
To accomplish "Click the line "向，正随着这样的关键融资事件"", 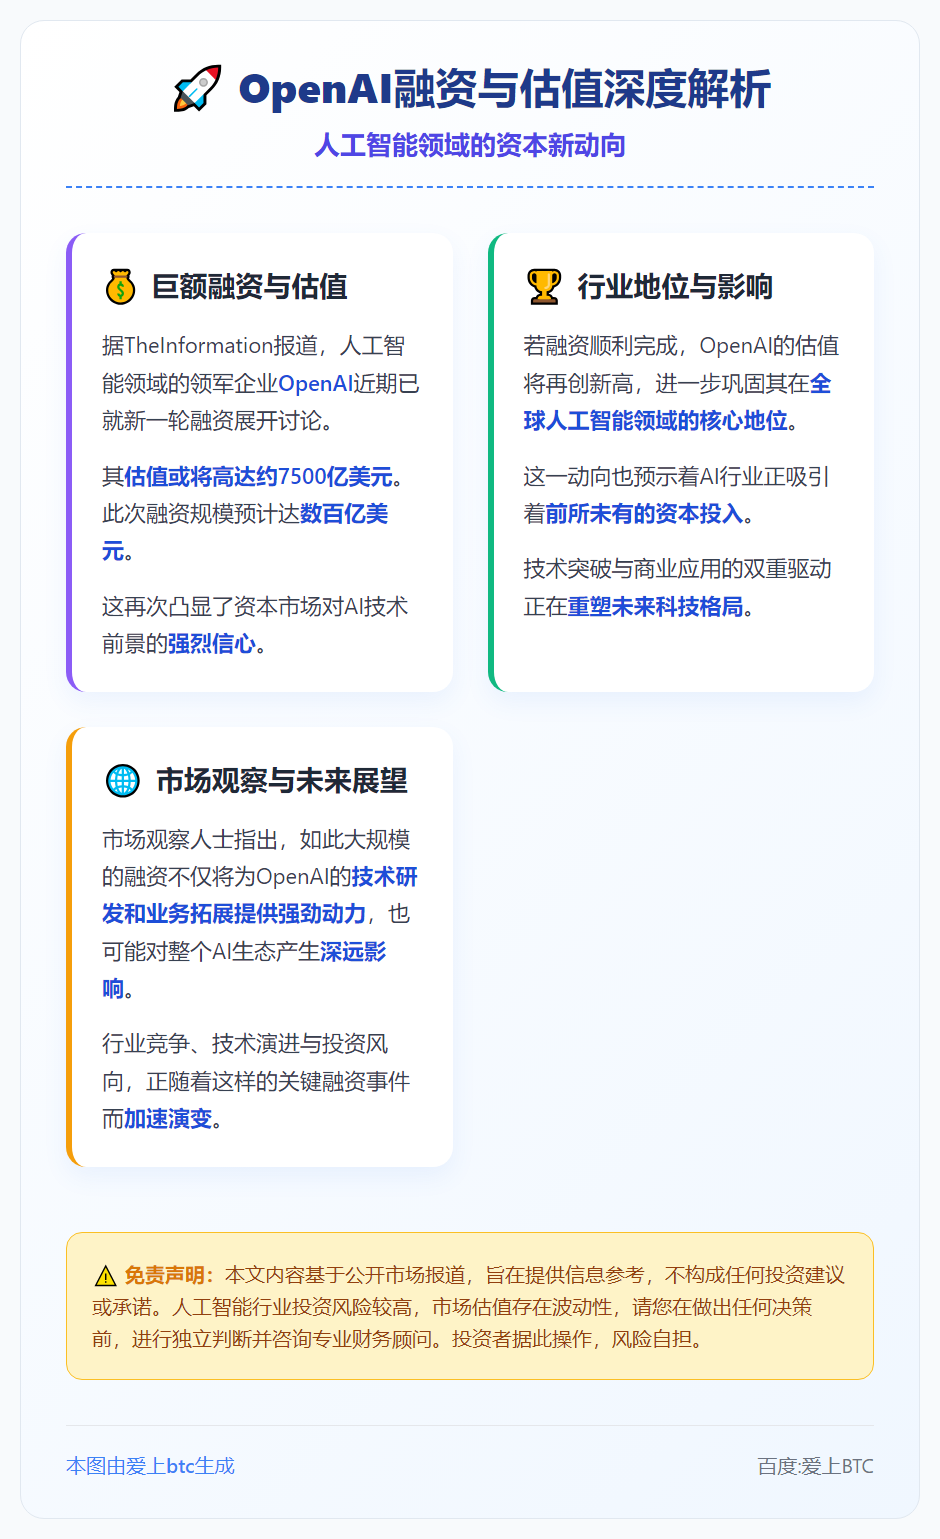I will (x=256, y=1082).
